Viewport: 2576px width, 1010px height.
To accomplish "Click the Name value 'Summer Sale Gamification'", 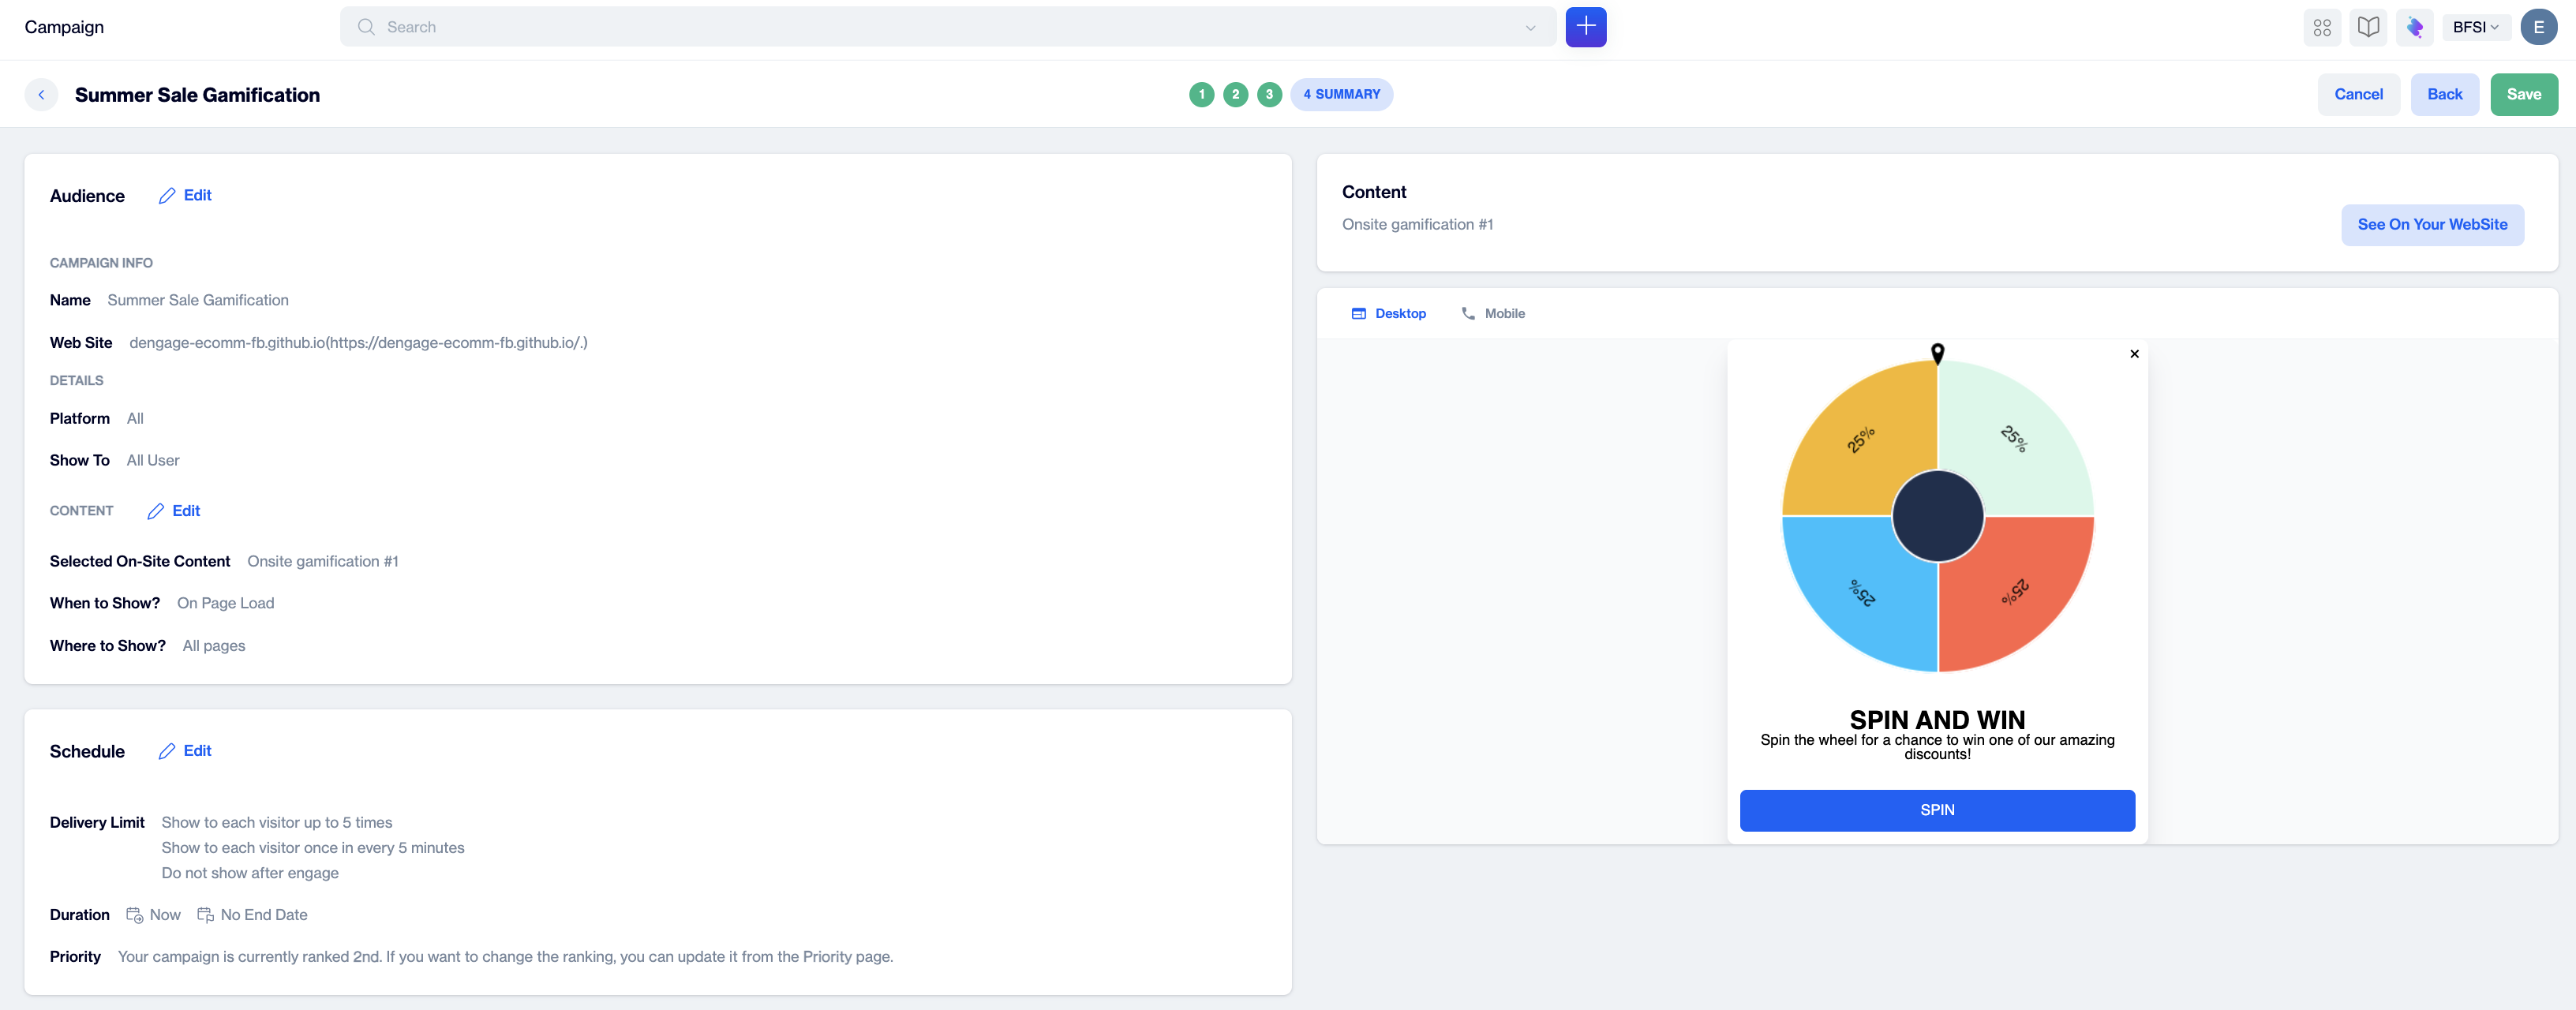I will [198, 300].
